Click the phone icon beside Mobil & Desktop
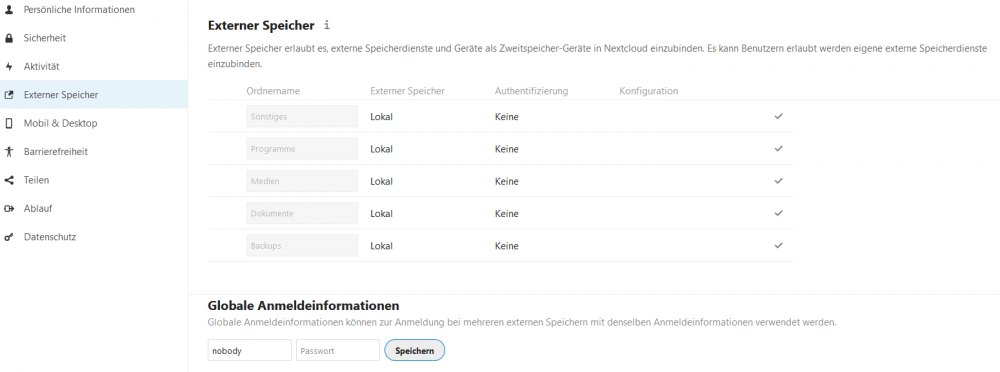Screen dimensions: 1000x372 9,123
